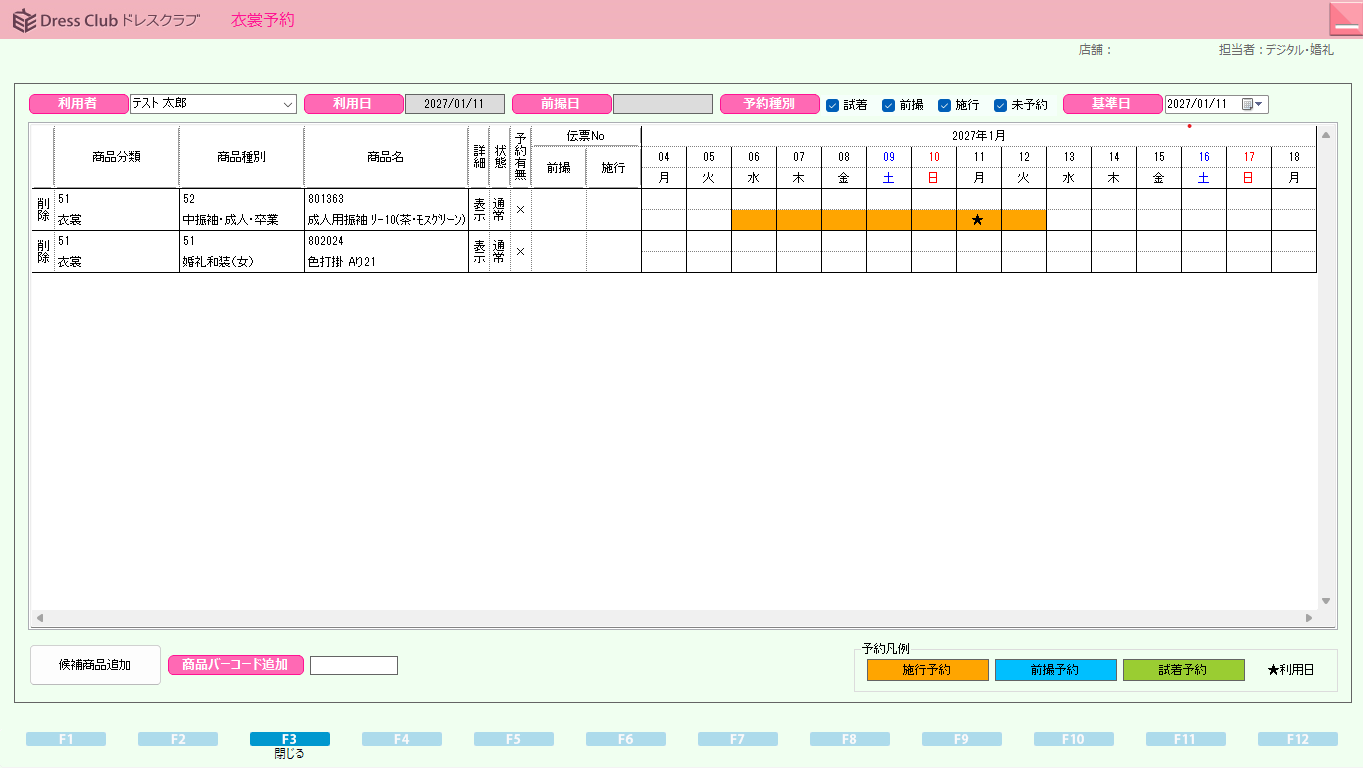Click the 2027年1月 month header
Screen dimensions: 1363x768
tap(978, 136)
